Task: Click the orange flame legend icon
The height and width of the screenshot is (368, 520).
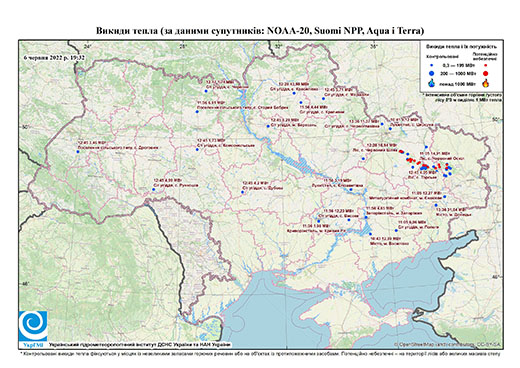Action: point(486,83)
